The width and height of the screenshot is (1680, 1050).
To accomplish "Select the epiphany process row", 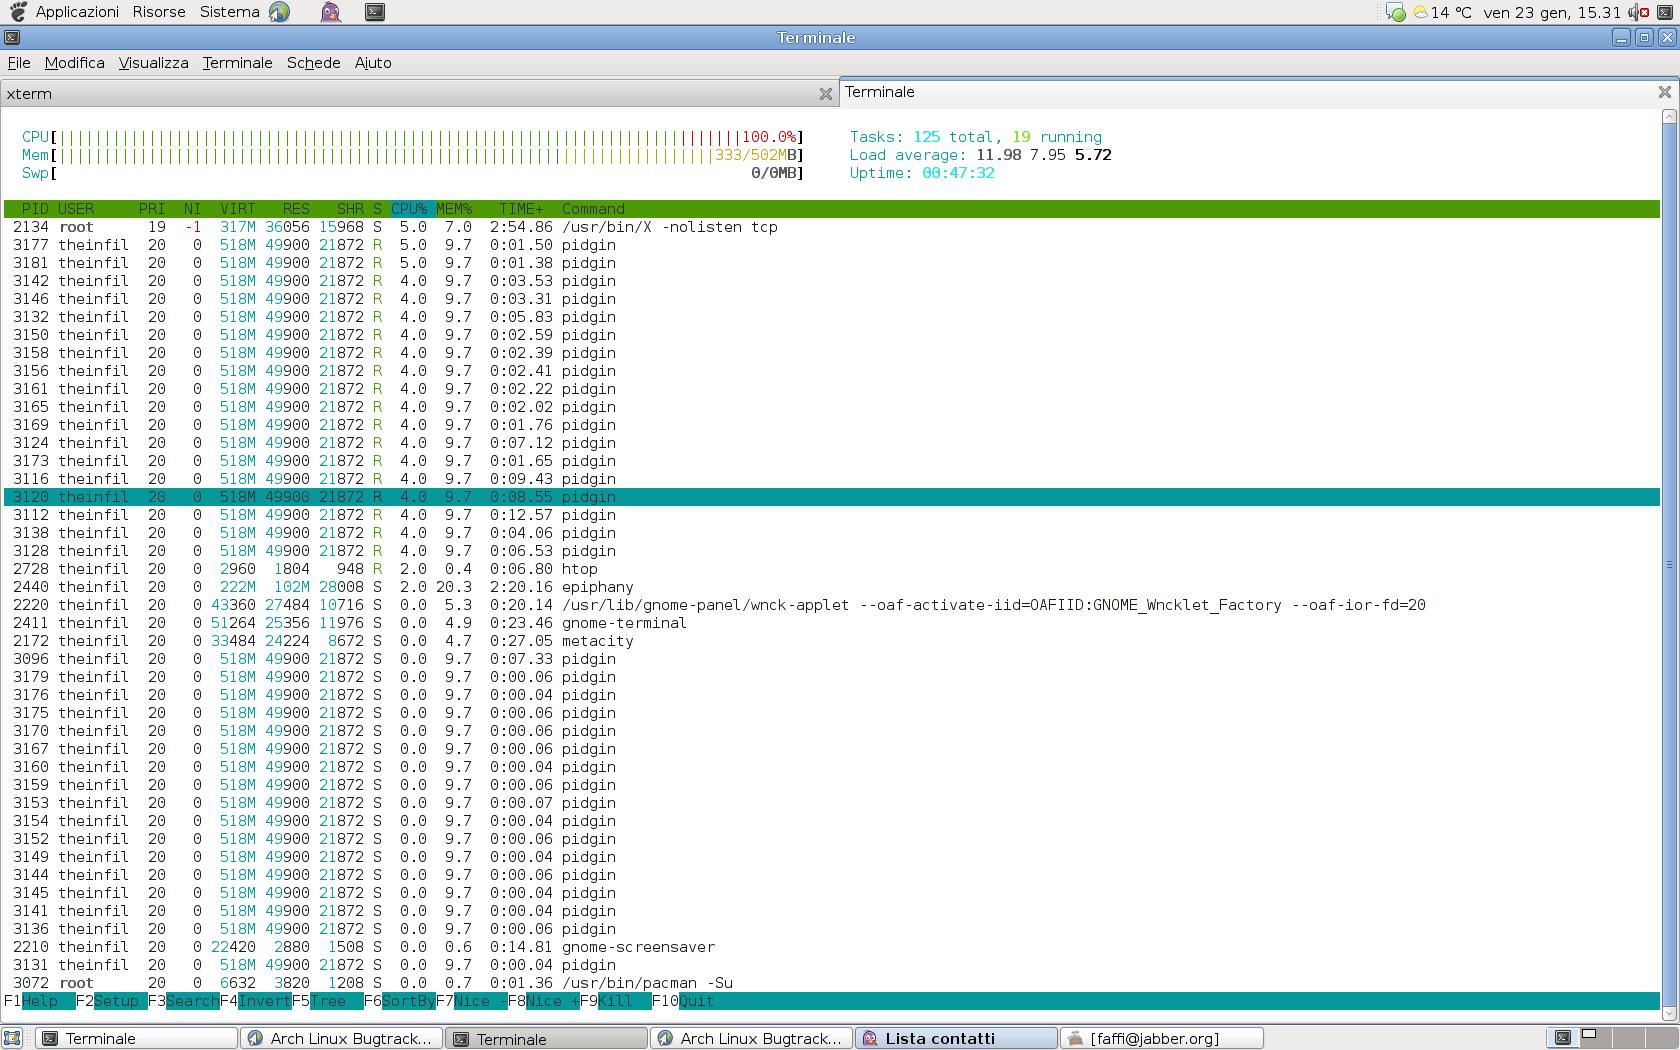I will pos(597,587).
